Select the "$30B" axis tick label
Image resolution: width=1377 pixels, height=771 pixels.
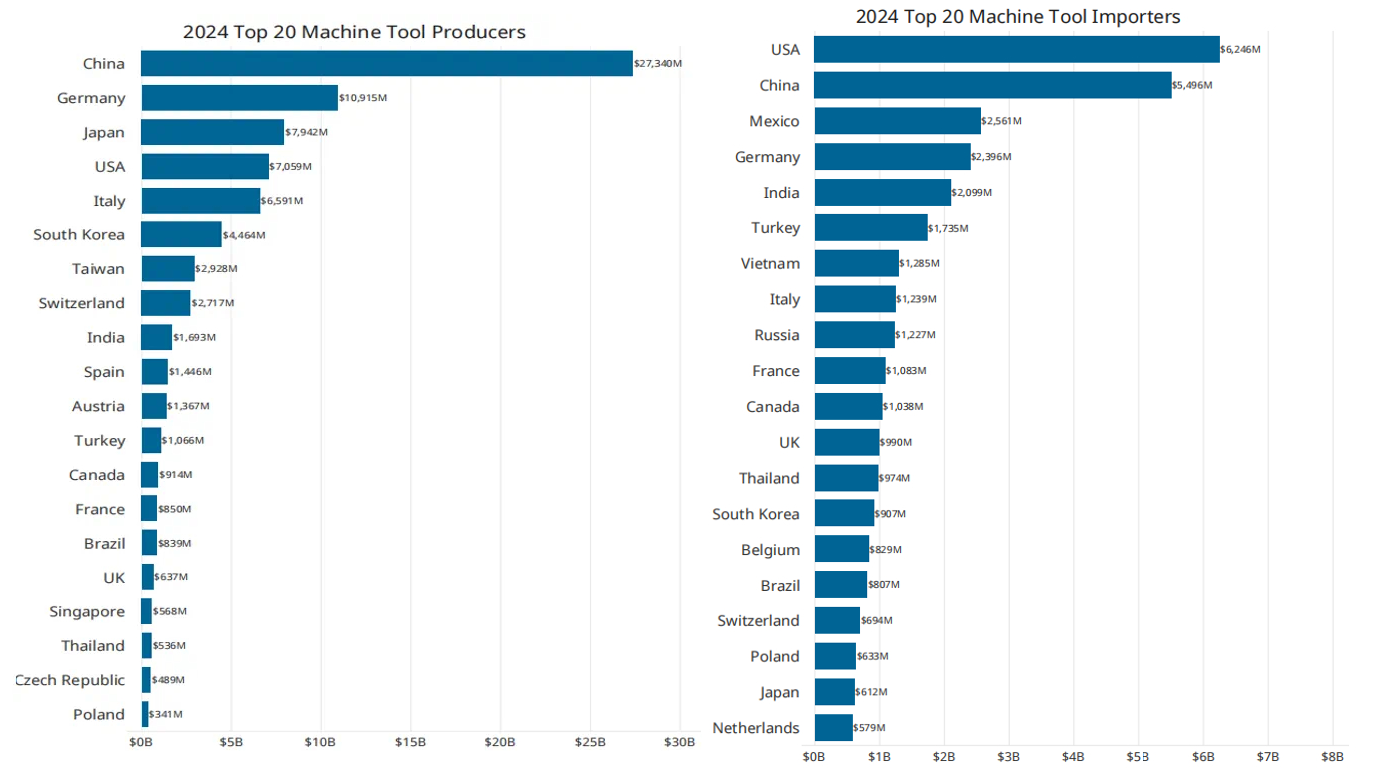680,742
